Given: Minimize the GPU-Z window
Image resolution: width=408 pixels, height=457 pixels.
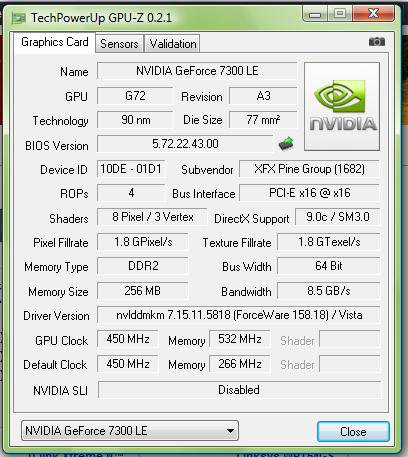Looking at the screenshot, I should (x=315, y=13).
